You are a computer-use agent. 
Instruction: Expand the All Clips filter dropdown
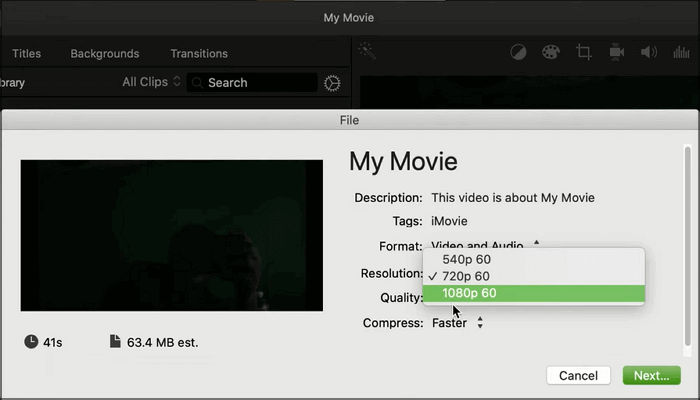[x=152, y=82]
